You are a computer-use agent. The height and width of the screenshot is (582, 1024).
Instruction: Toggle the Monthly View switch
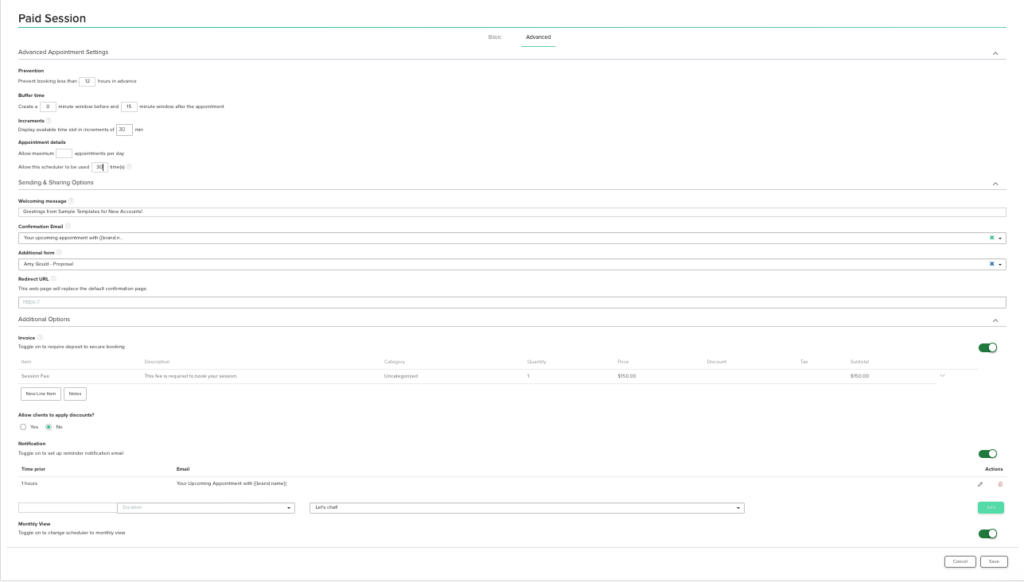pyautogui.click(x=987, y=534)
